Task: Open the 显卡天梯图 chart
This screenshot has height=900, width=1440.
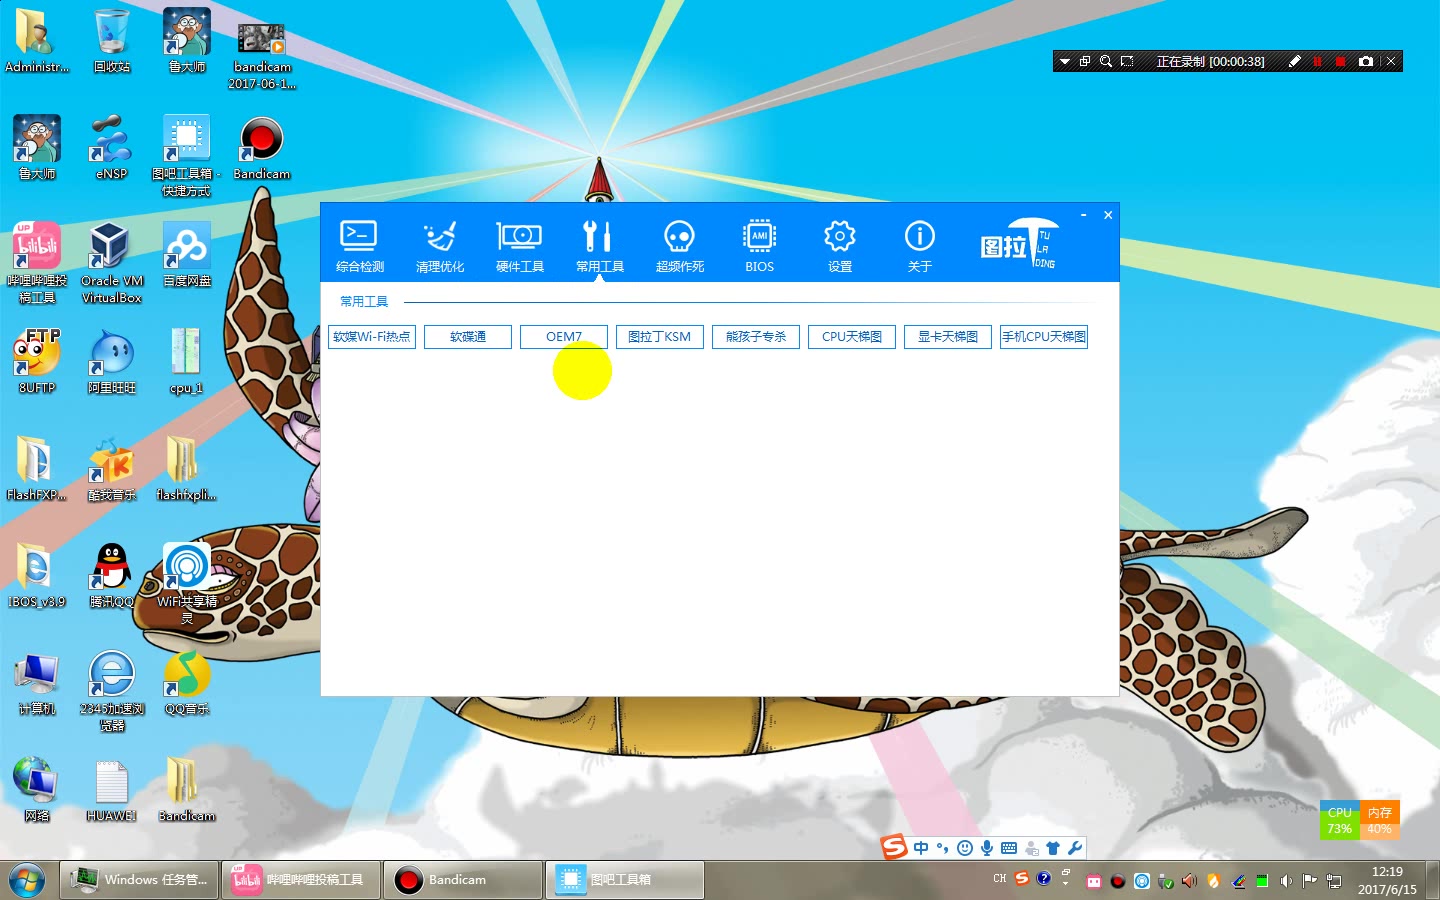Action: 948,337
